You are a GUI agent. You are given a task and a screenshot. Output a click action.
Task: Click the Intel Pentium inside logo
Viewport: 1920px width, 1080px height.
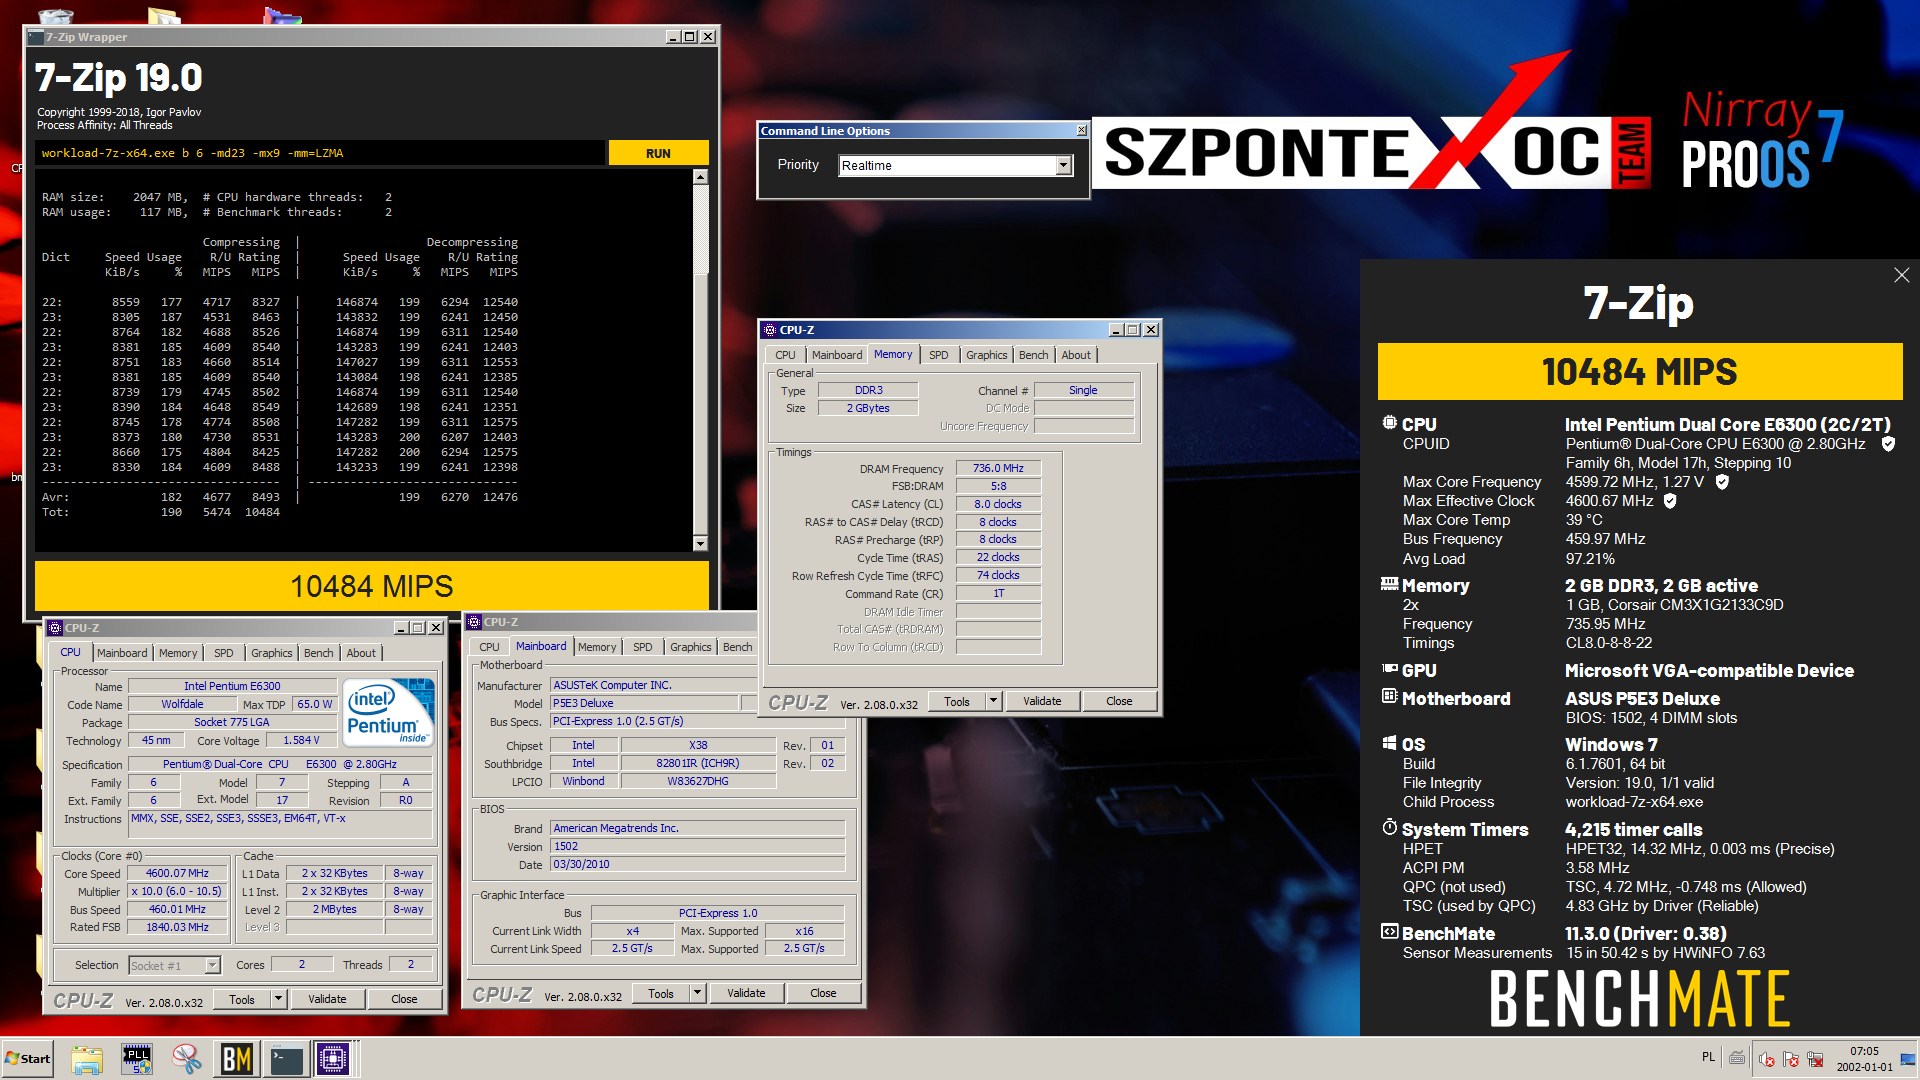coord(389,713)
